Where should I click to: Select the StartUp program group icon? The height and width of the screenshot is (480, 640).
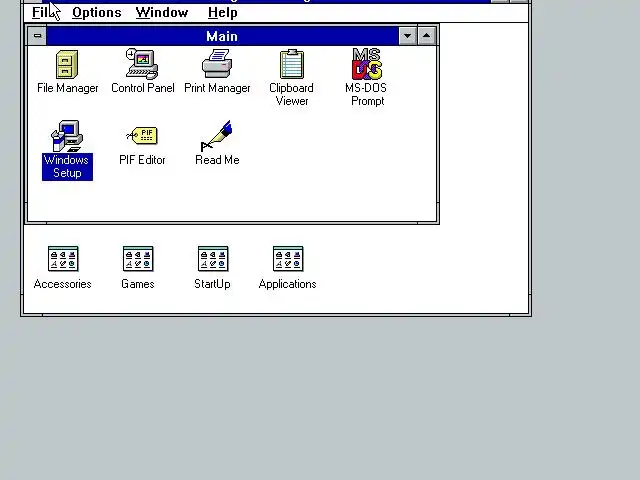[x=213, y=259]
